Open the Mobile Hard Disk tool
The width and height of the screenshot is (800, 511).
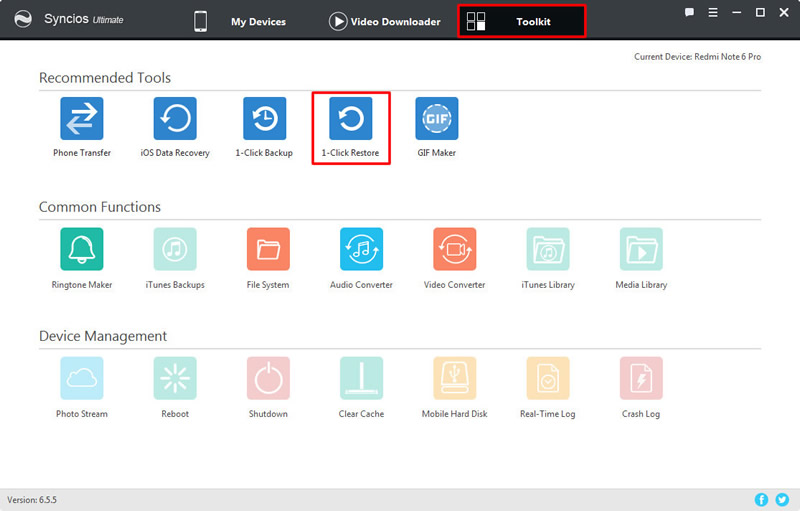455,378
